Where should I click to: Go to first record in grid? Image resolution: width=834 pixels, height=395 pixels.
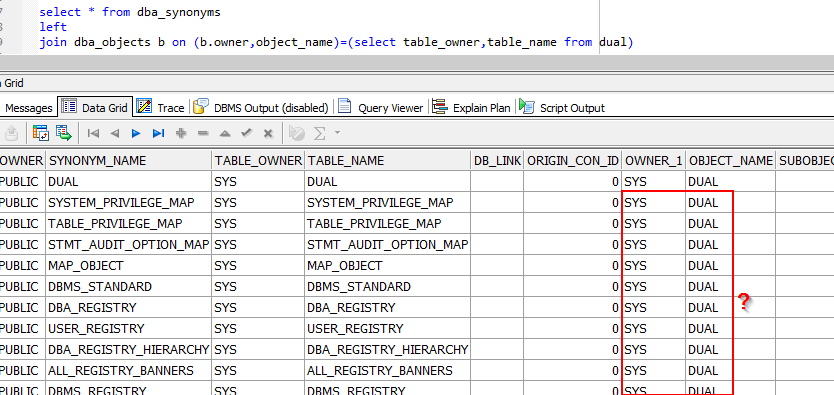coord(93,133)
